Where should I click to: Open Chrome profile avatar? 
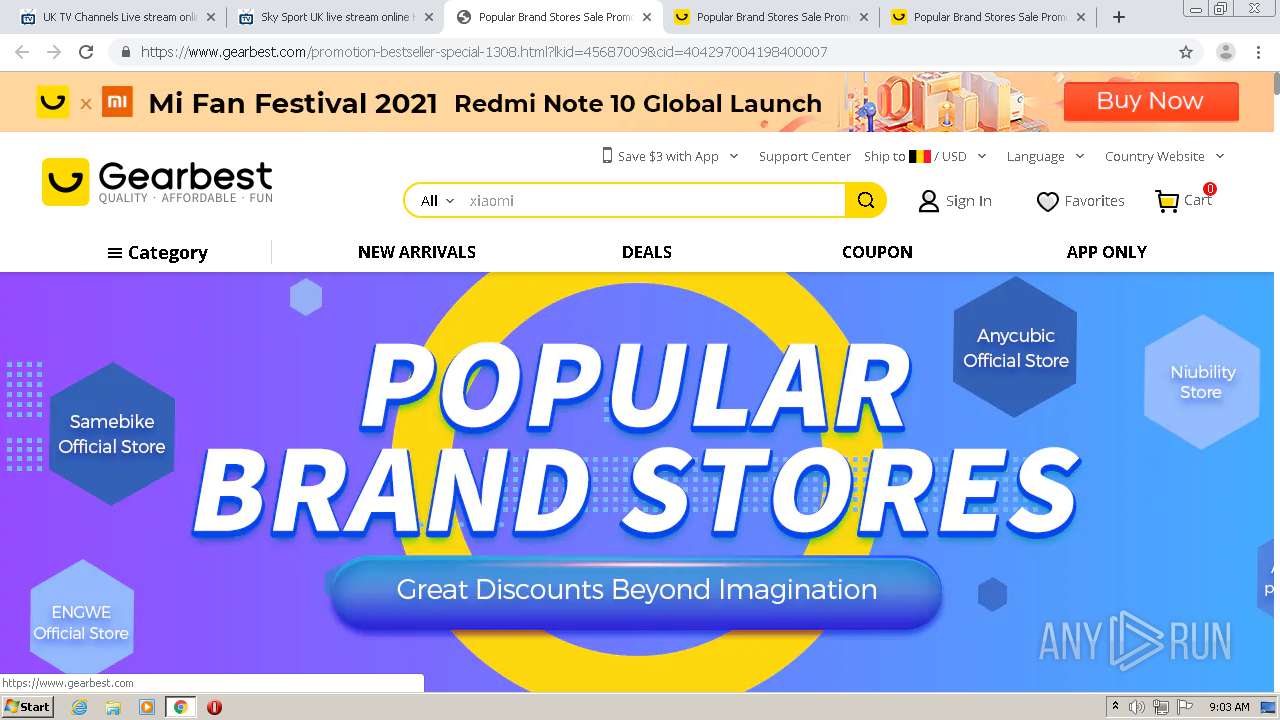1226,52
